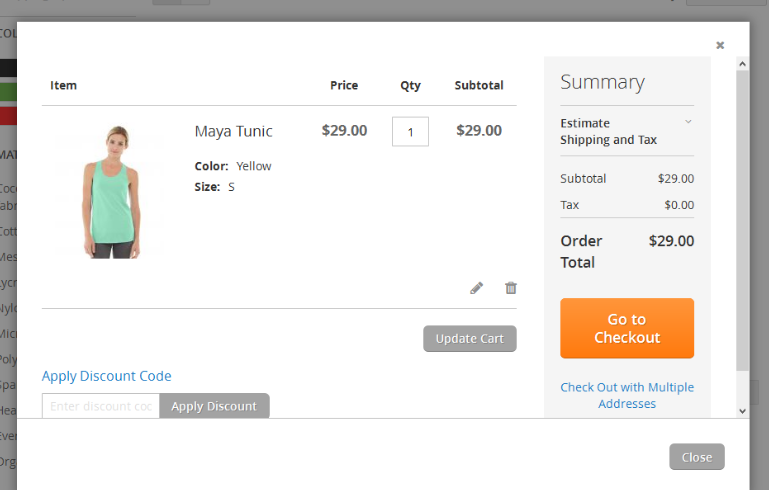The image size is (769, 490).
Task: Click the Estimate Shipping chevron arrow
Action: tap(688, 122)
